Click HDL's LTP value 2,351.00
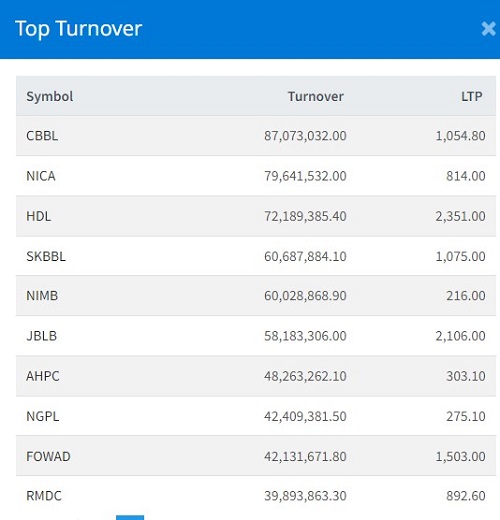The height and width of the screenshot is (520, 500). tap(460, 216)
